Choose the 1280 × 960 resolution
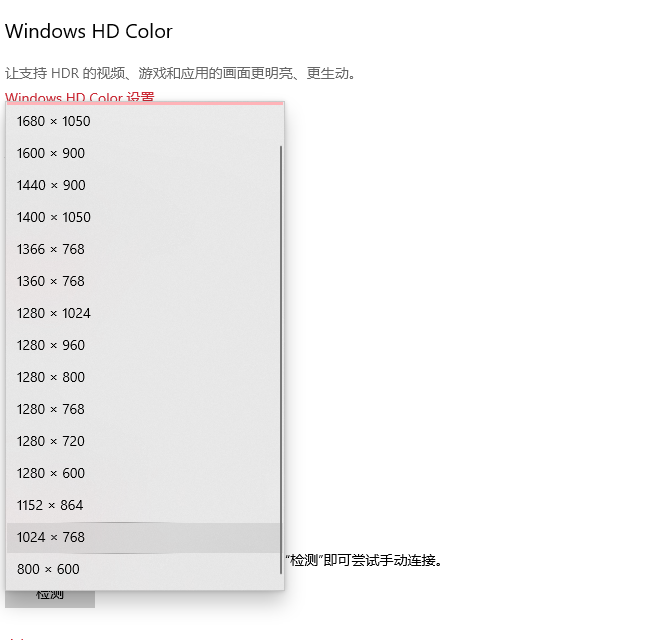Image resolution: width=661 pixels, height=640 pixels. point(143,346)
